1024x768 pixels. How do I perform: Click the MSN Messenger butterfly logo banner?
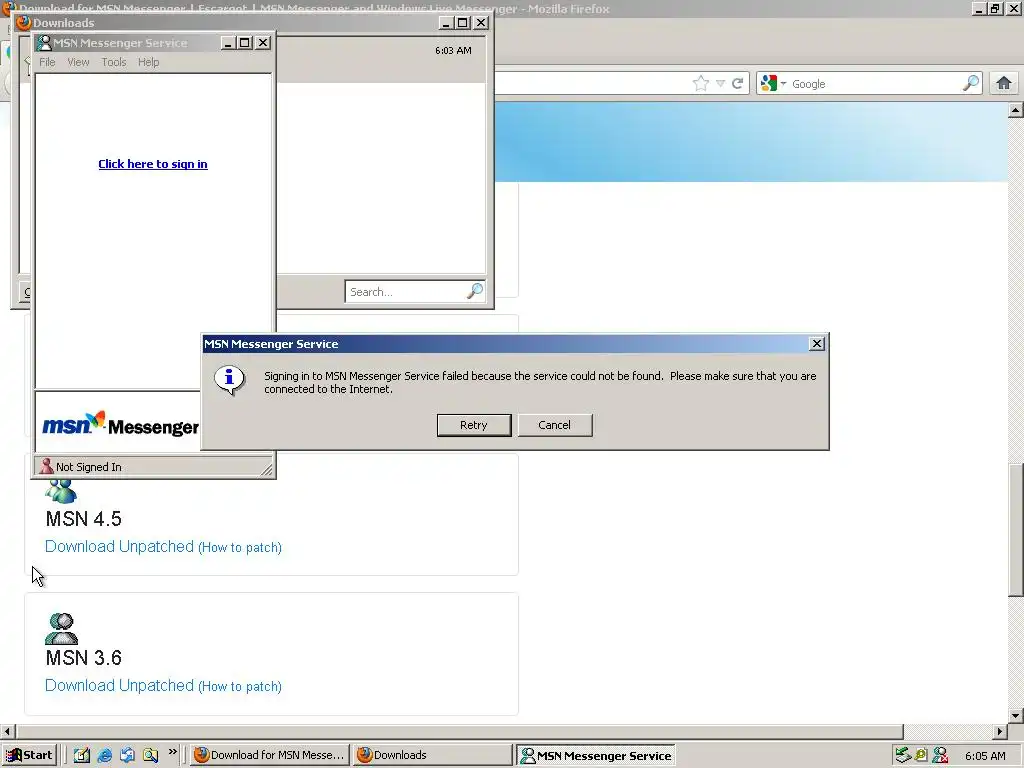coord(120,425)
